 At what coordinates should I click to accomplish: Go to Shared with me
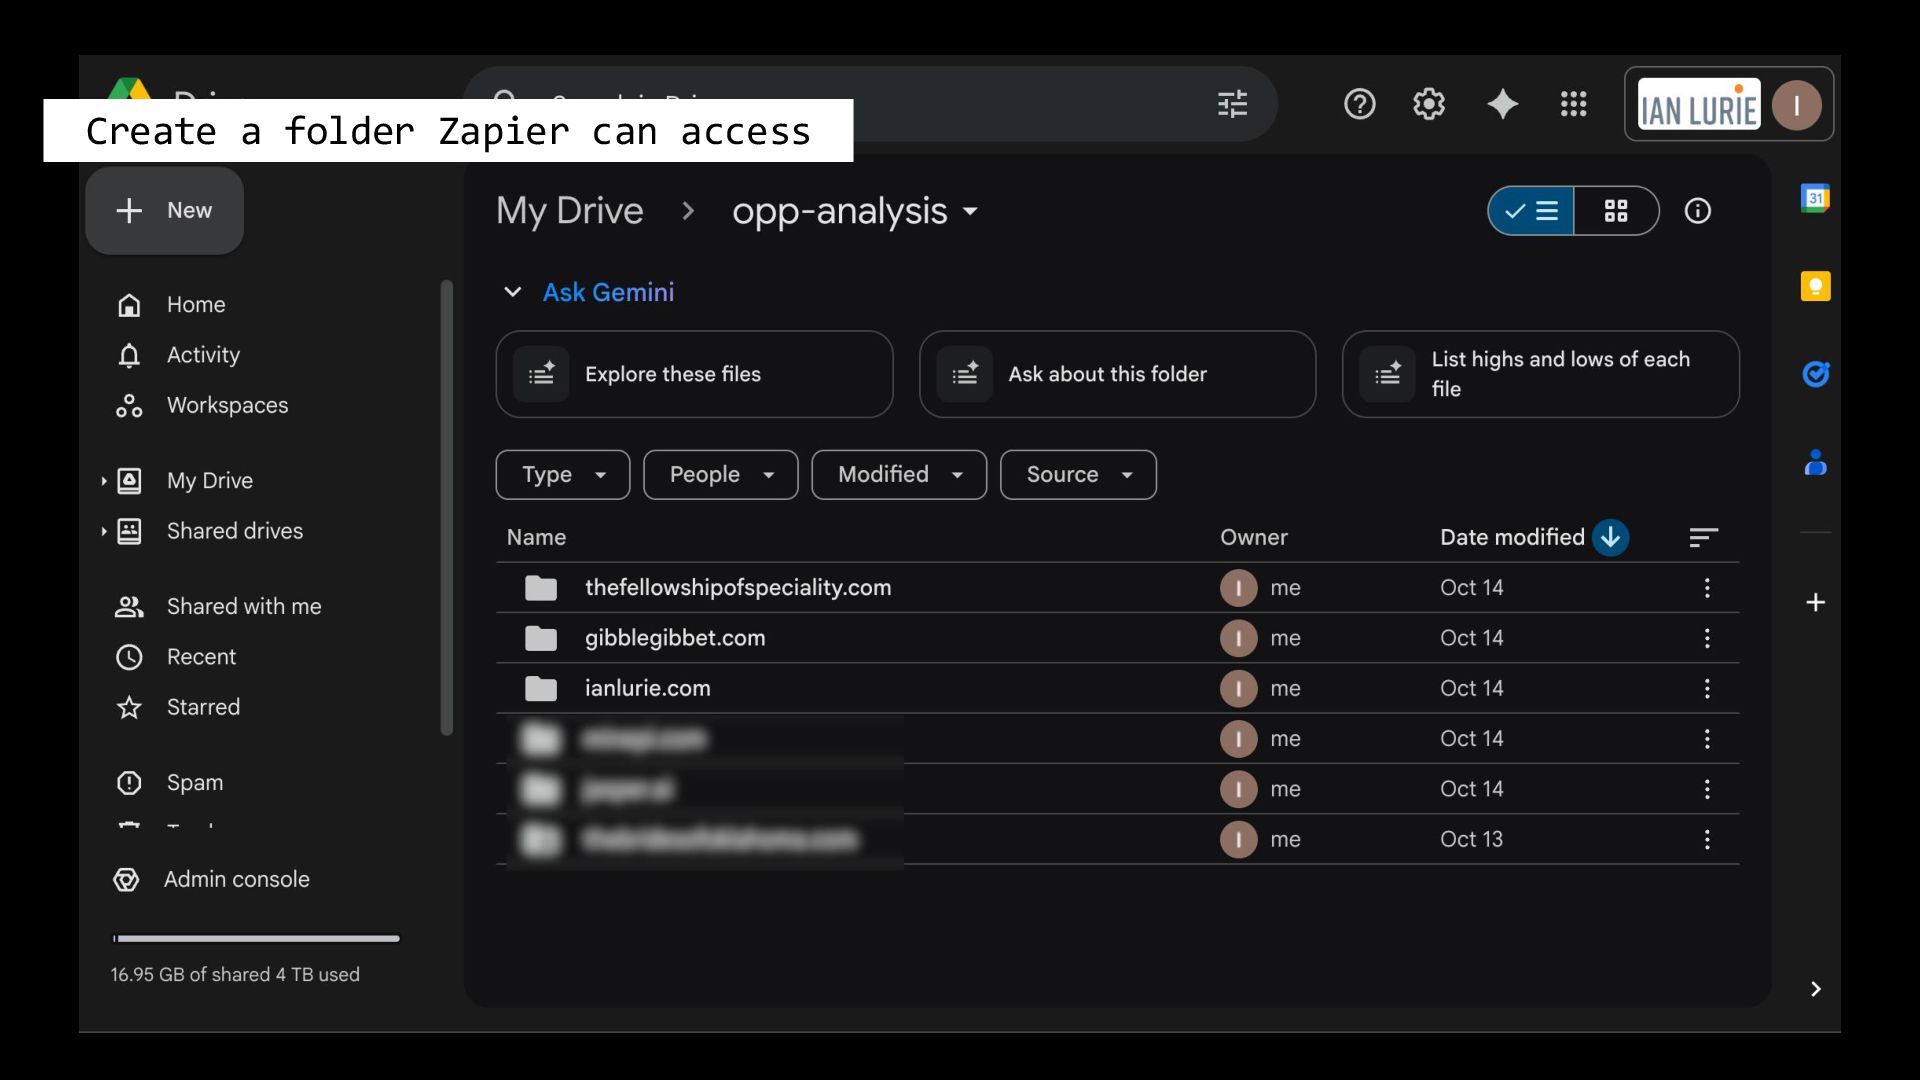click(x=243, y=607)
